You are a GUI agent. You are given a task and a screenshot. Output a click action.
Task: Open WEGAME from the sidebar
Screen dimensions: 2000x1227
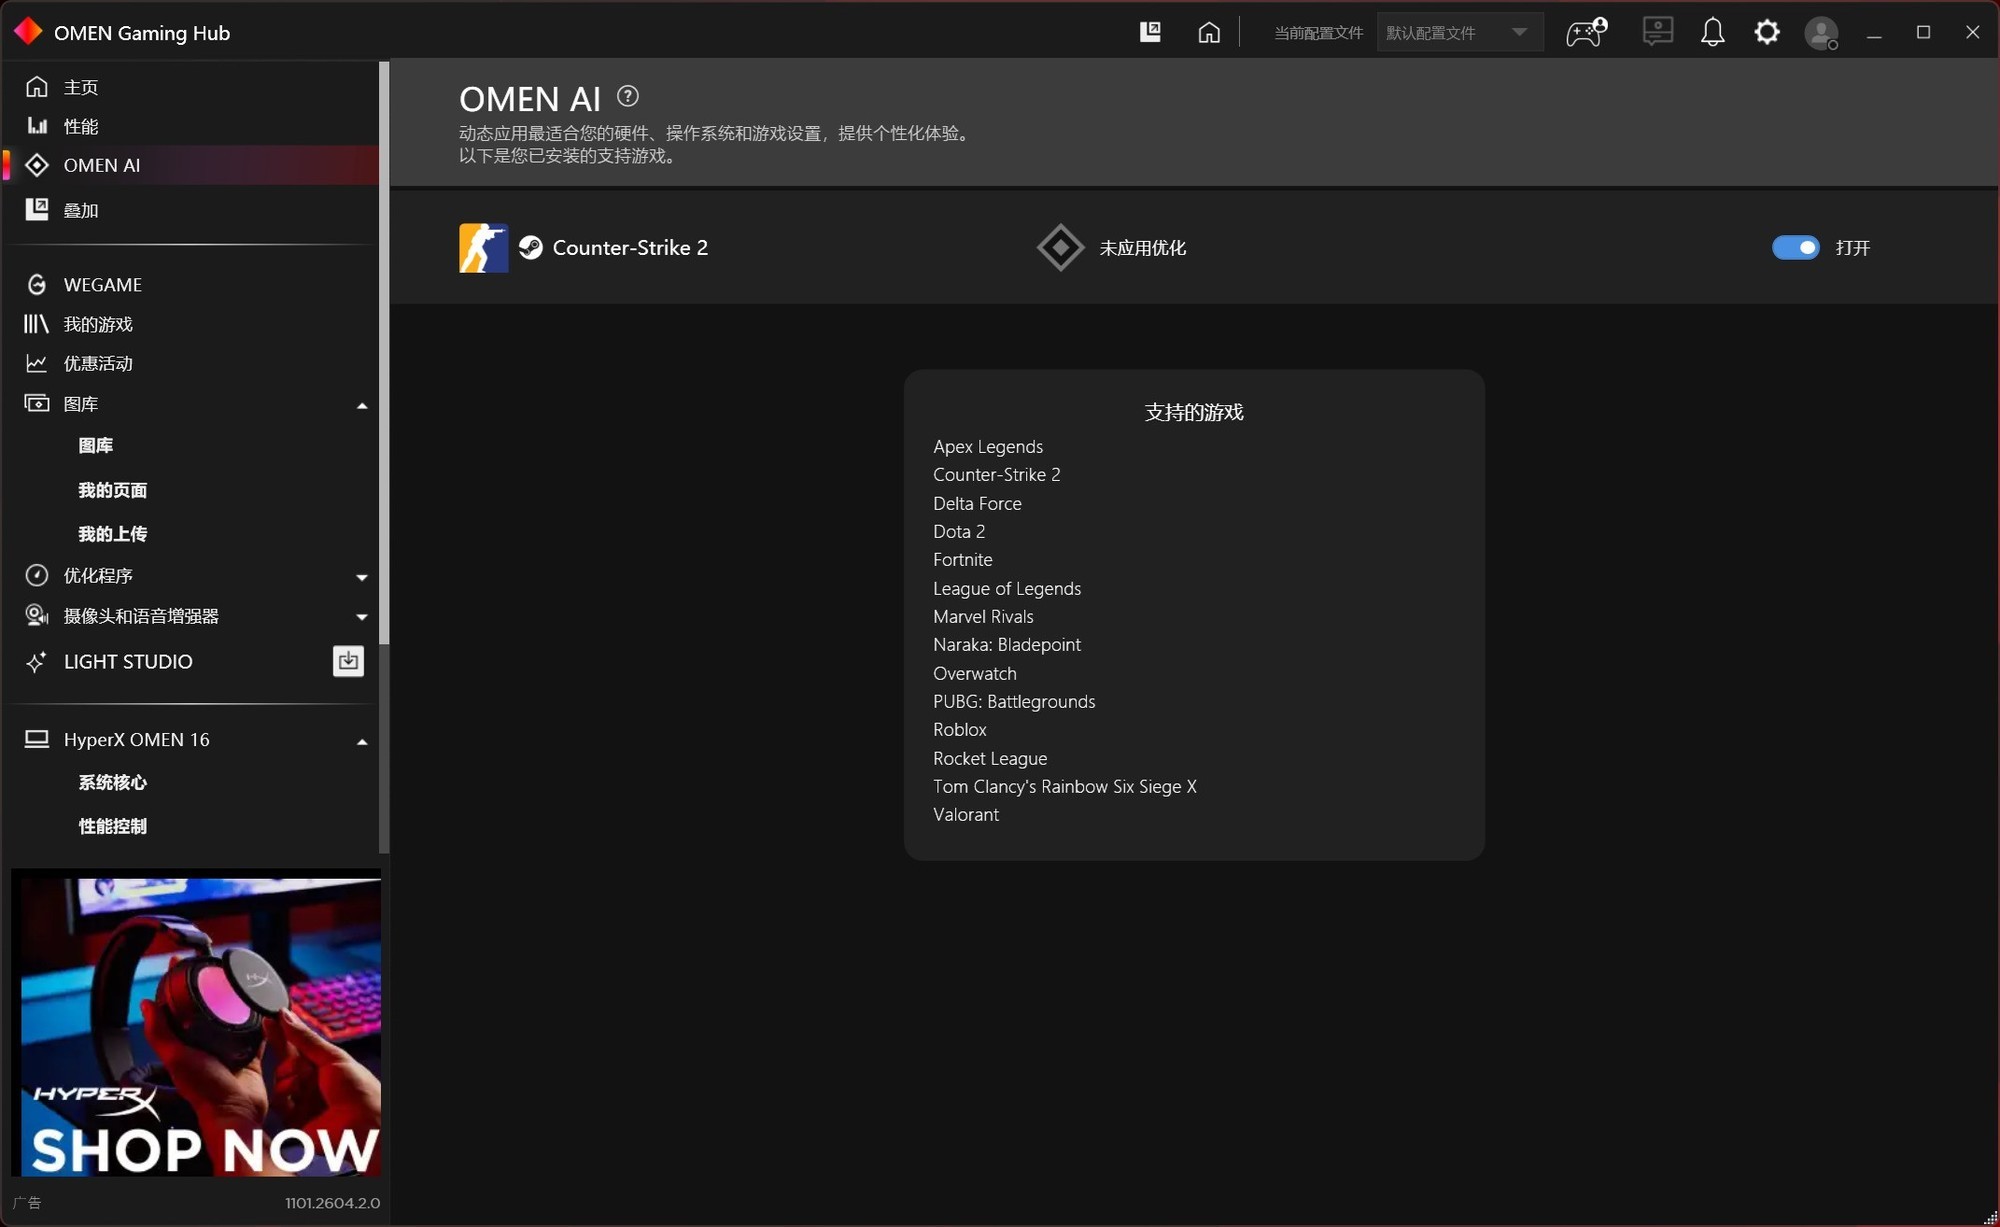[x=190, y=285]
